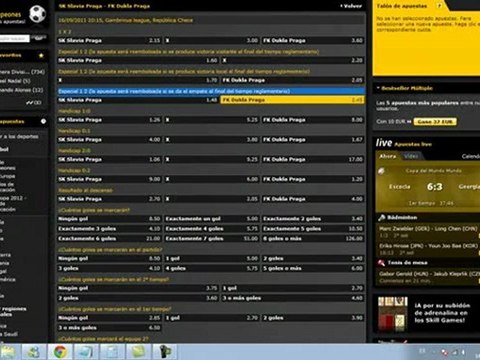Bet SK Slavia Praga 1.26 Handicap 1:0
Viewport: 480px width, 360px height.
coord(109,120)
